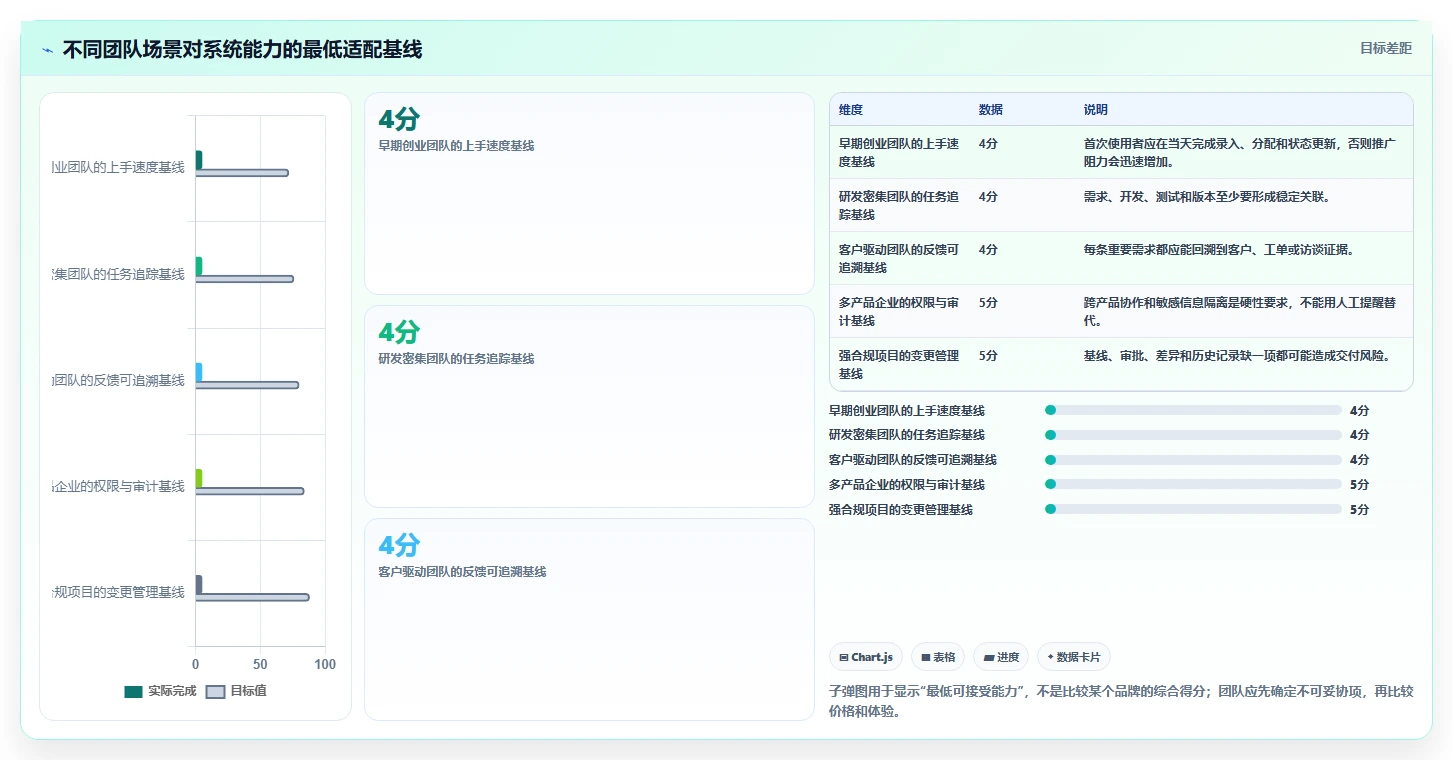This screenshot has height=760, width=1453.
Task: Select table cell 强合规项目的变更管理基线
Action: (x=899, y=364)
